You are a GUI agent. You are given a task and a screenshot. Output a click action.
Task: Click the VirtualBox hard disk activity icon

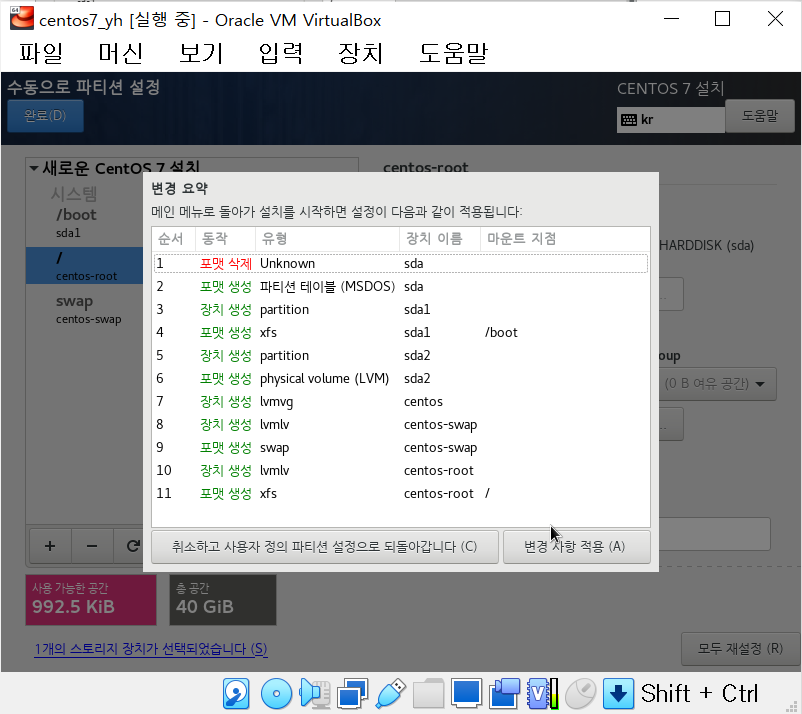236,694
